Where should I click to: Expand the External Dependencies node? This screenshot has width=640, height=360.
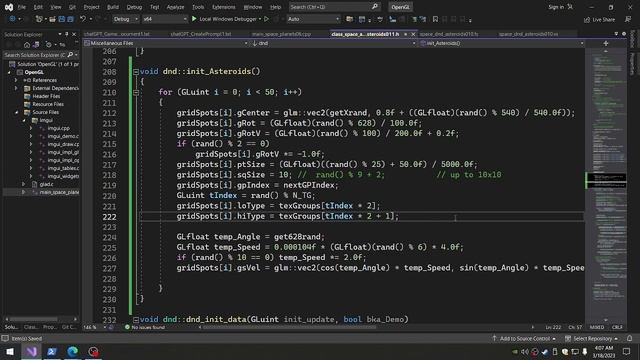click(x=17, y=88)
